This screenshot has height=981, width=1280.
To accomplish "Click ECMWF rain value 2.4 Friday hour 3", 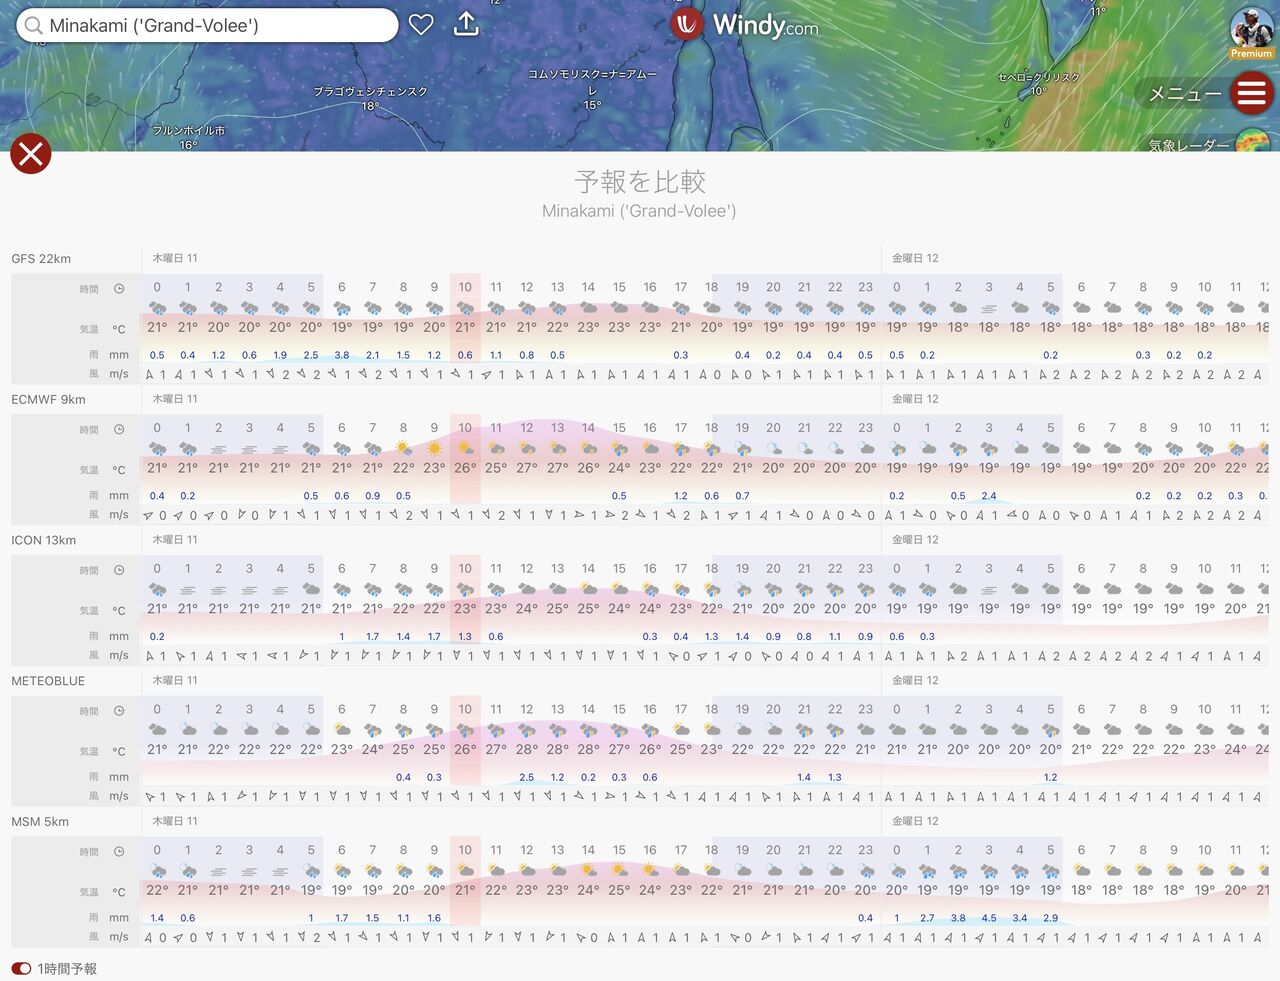I will point(989,496).
